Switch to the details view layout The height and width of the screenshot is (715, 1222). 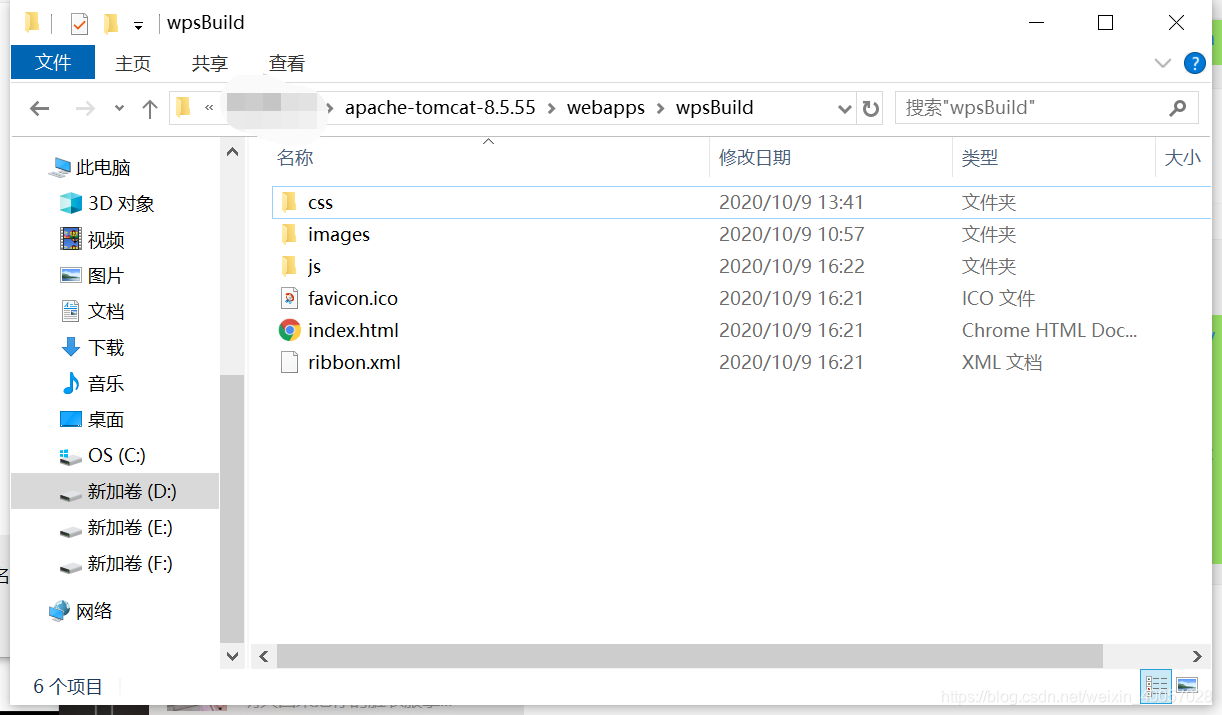click(1157, 686)
